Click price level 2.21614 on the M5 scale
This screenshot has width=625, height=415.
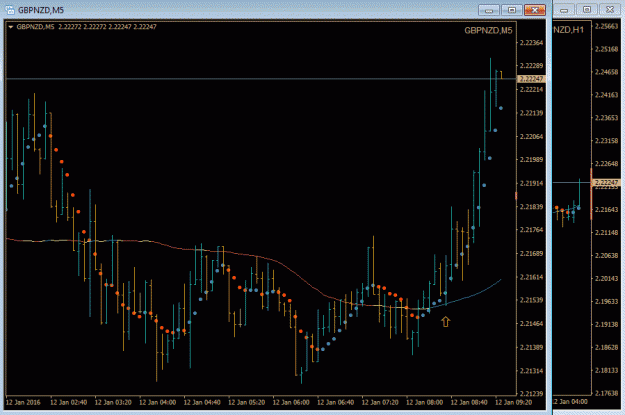(531, 277)
